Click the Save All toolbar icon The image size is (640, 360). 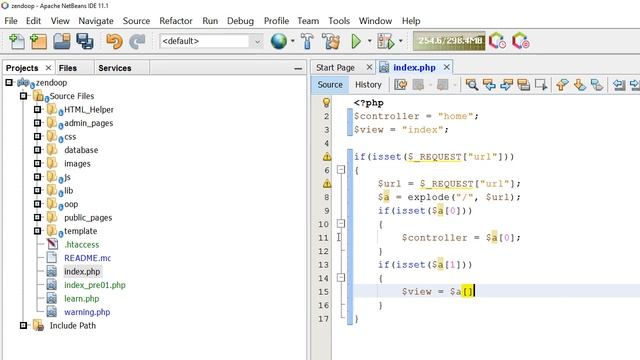click(85, 41)
